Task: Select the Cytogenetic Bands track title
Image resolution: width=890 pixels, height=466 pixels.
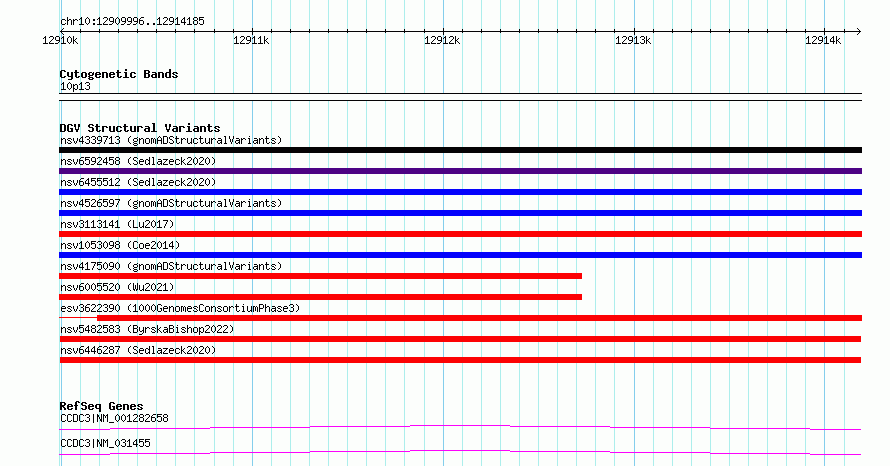Action: [119, 74]
